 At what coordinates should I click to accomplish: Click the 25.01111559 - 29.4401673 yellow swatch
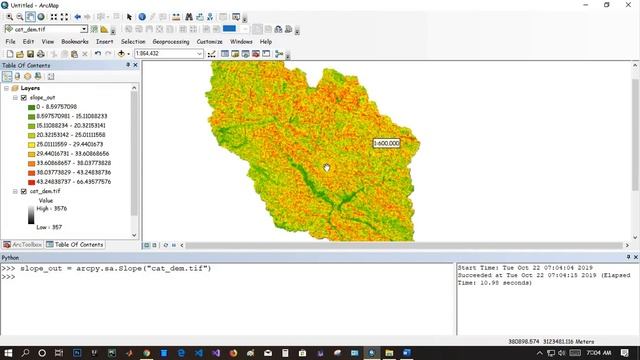tap(31, 145)
